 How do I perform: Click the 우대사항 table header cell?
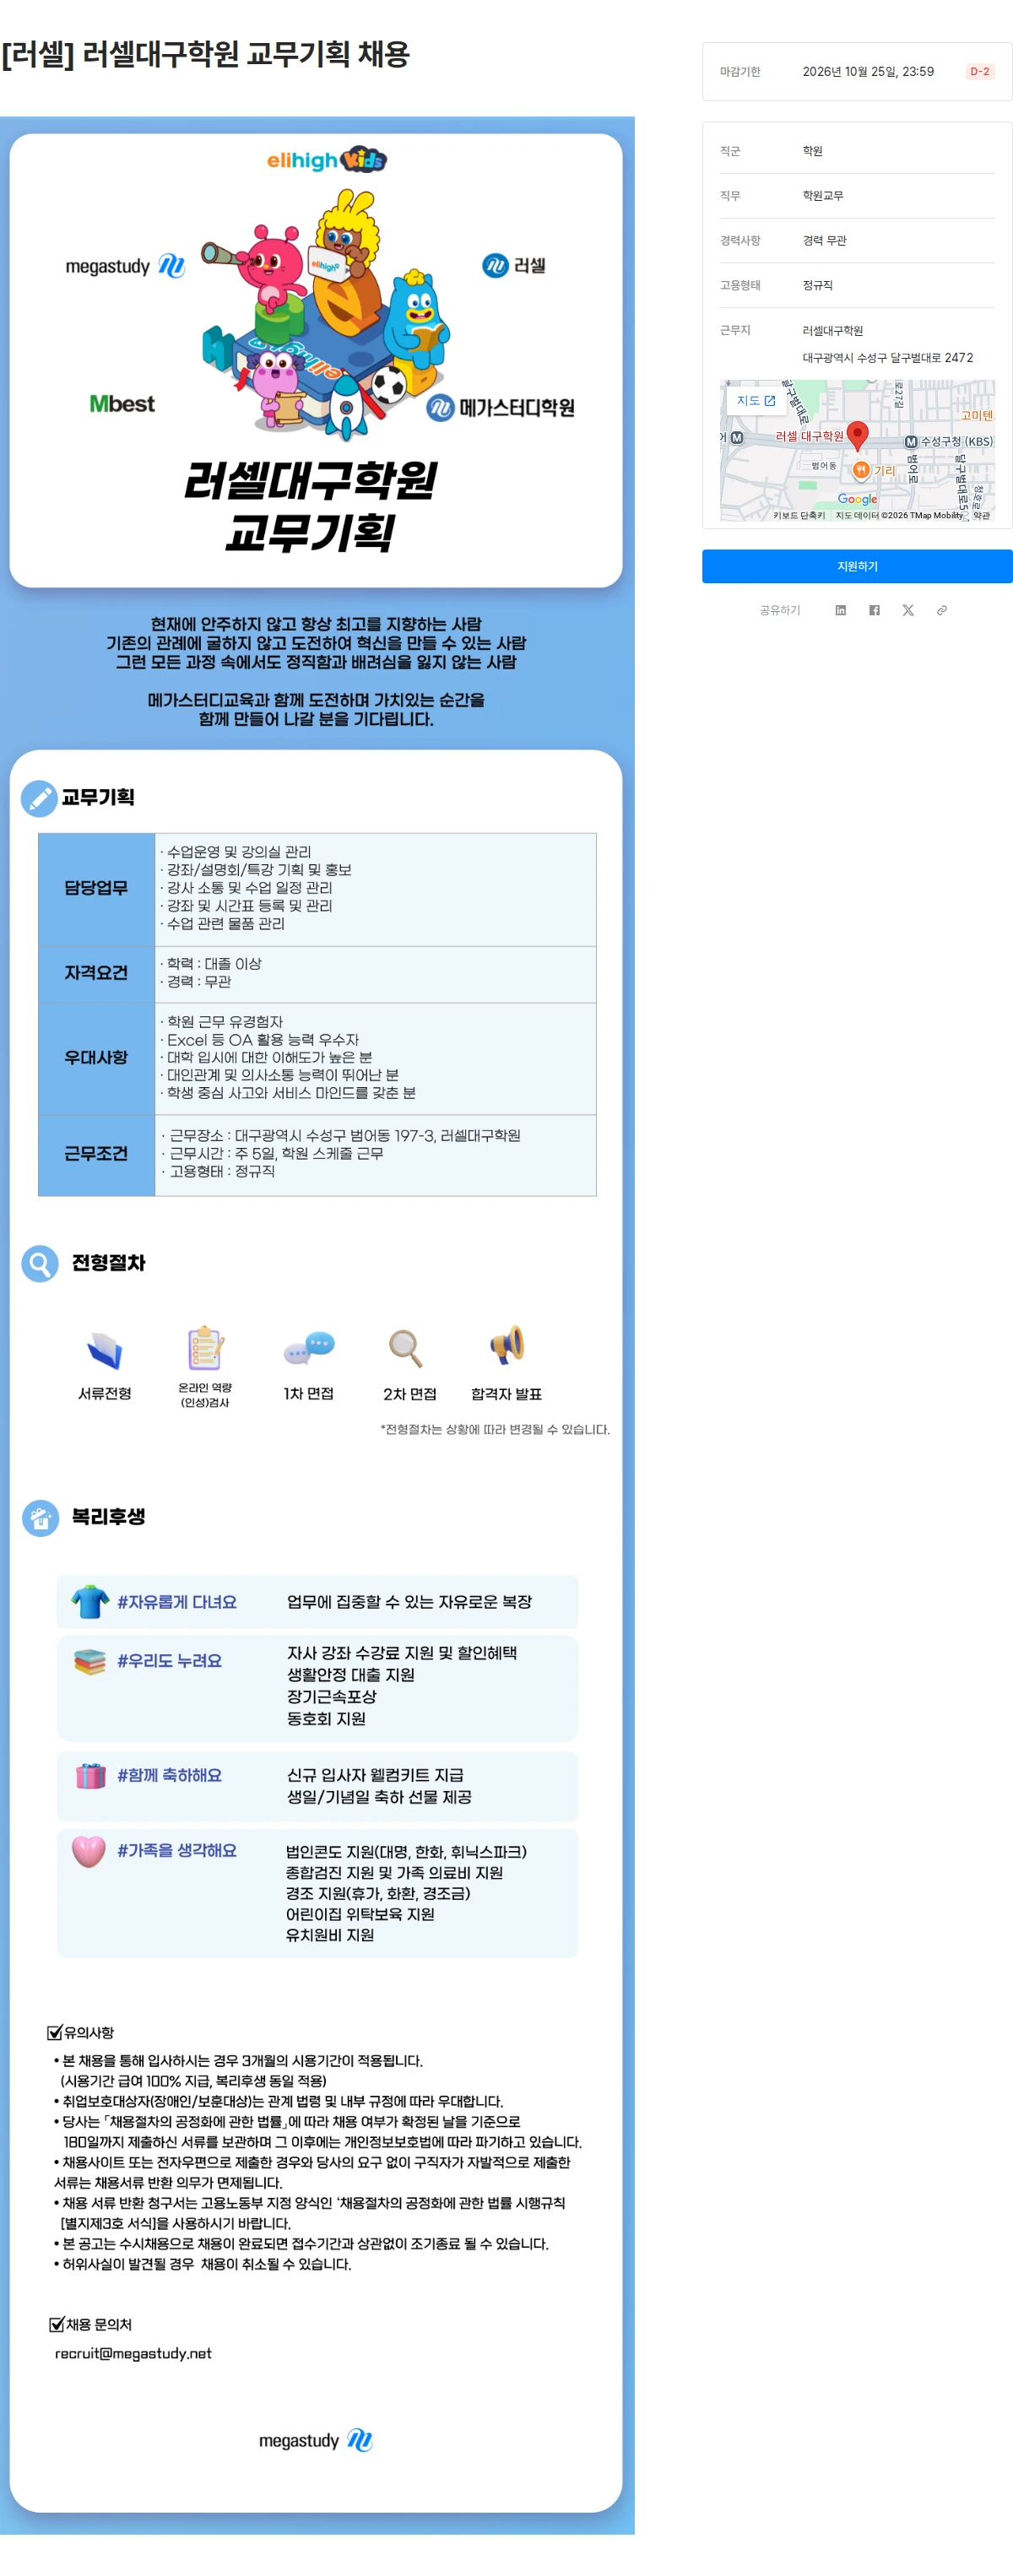click(97, 1058)
